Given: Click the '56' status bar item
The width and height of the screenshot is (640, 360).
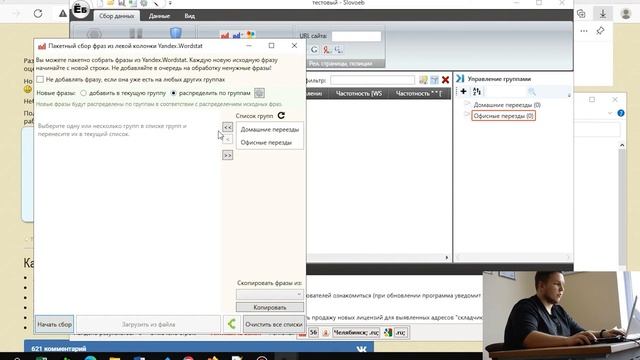Looking at the screenshot, I should coord(313,333).
